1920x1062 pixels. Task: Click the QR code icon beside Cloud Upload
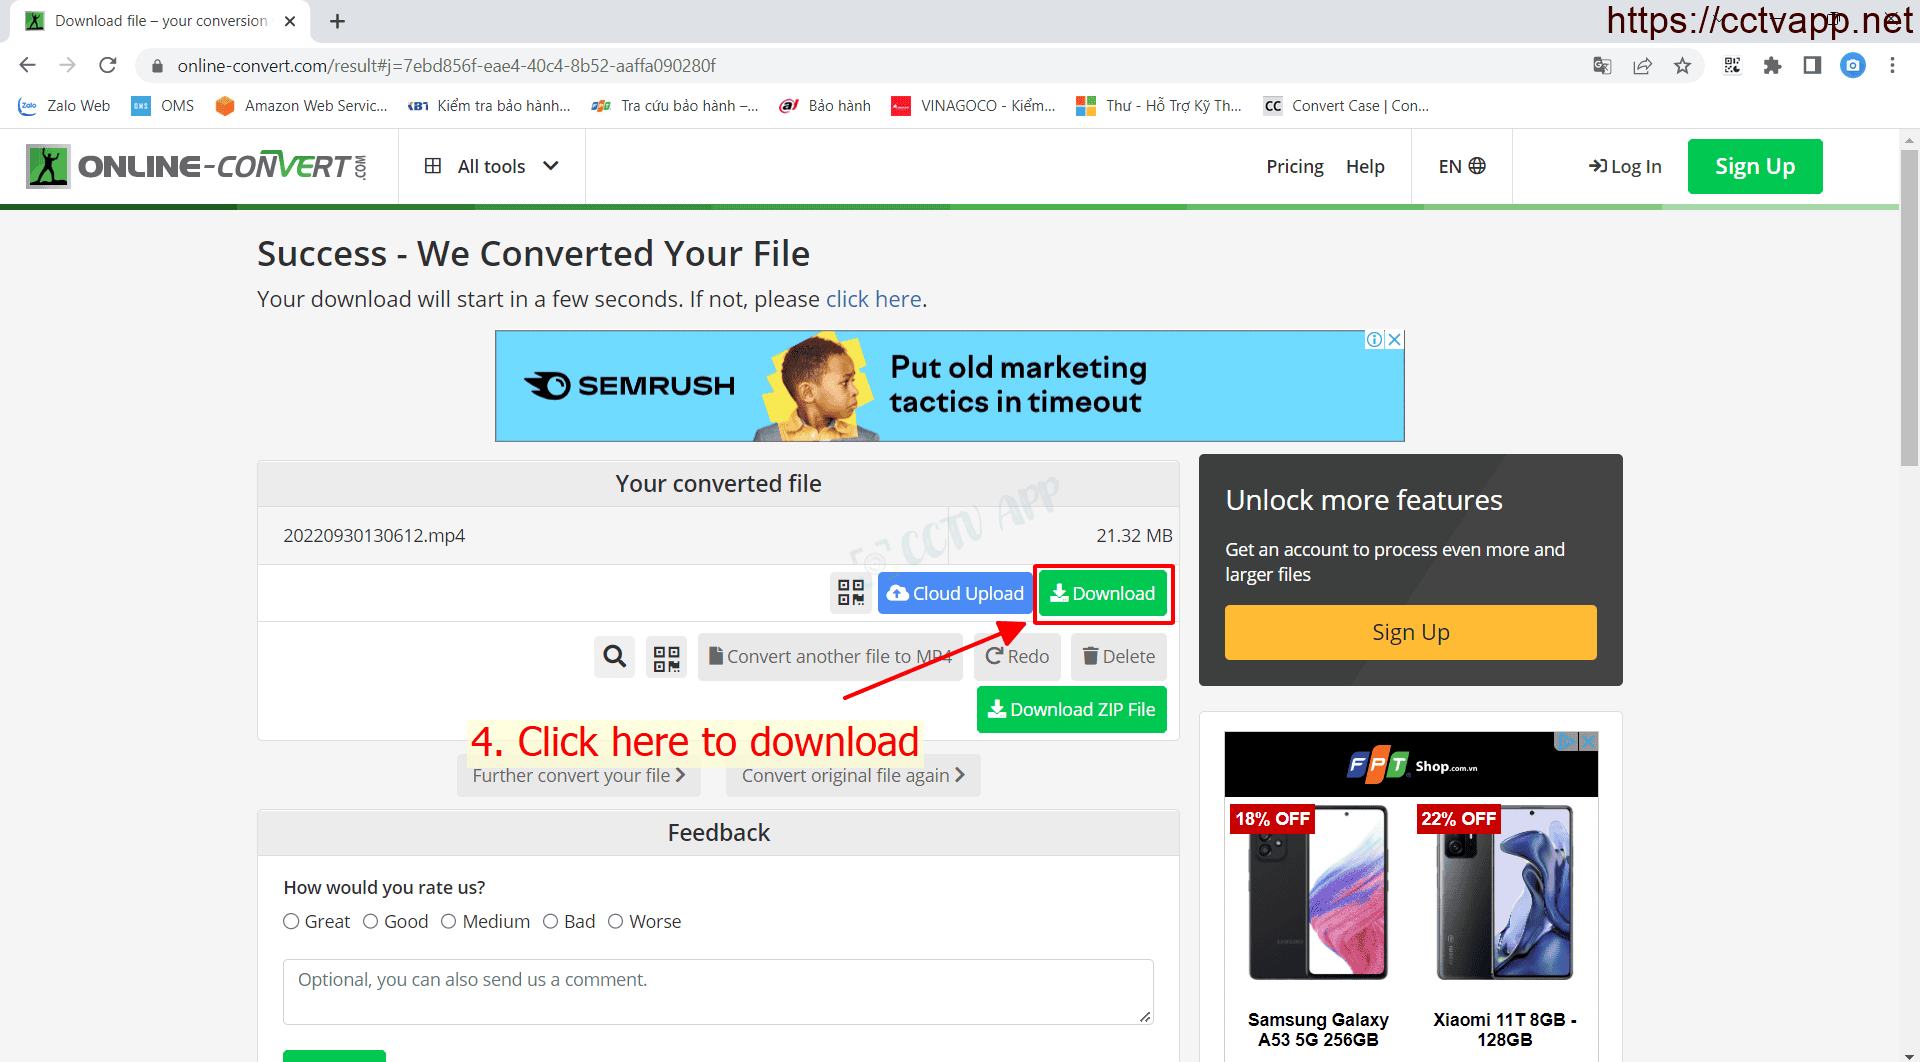tap(851, 593)
